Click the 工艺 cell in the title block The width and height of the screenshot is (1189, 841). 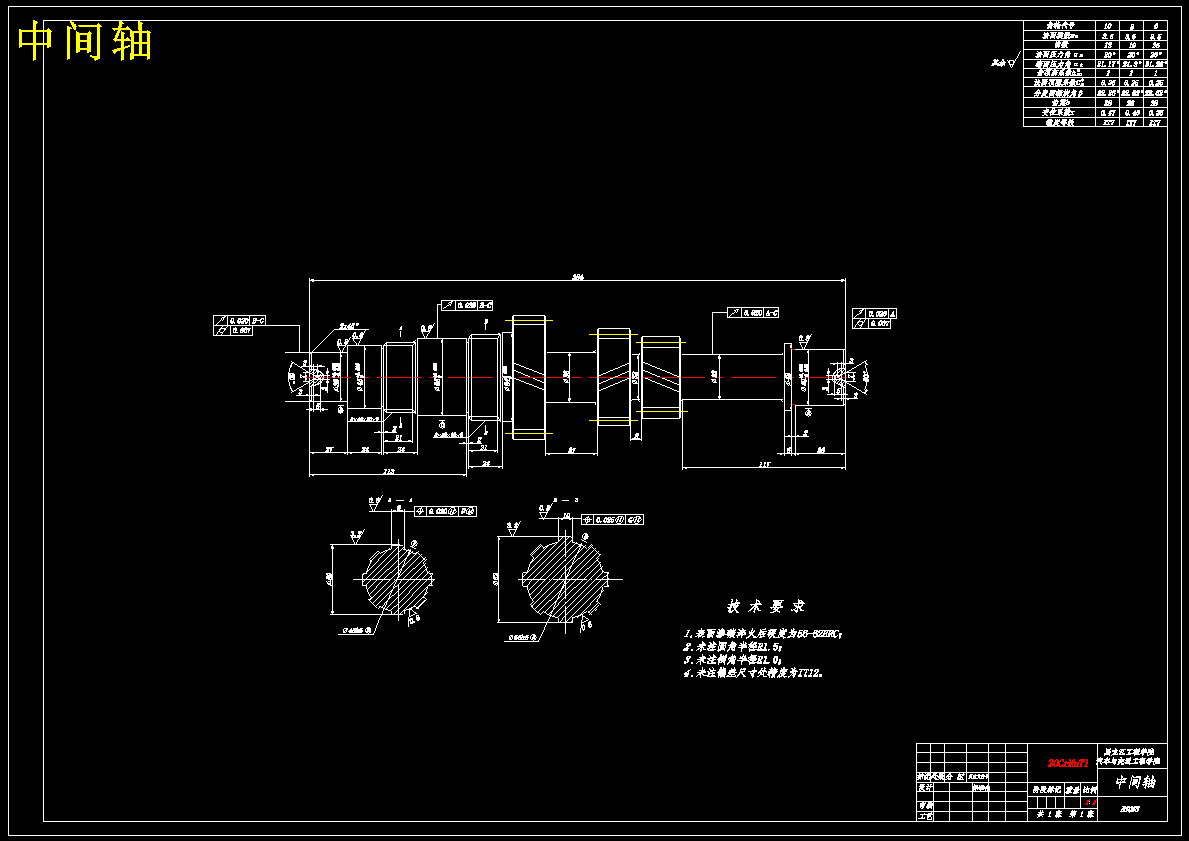click(x=925, y=816)
